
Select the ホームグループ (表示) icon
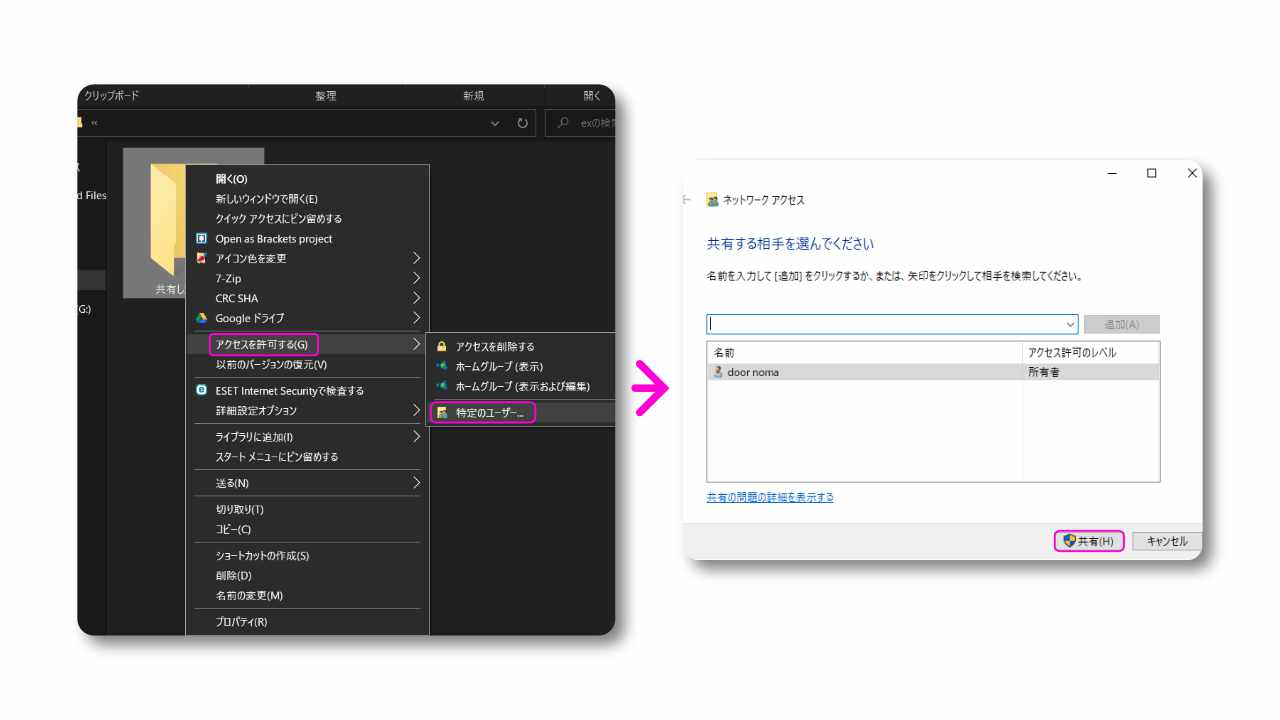(441, 366)
